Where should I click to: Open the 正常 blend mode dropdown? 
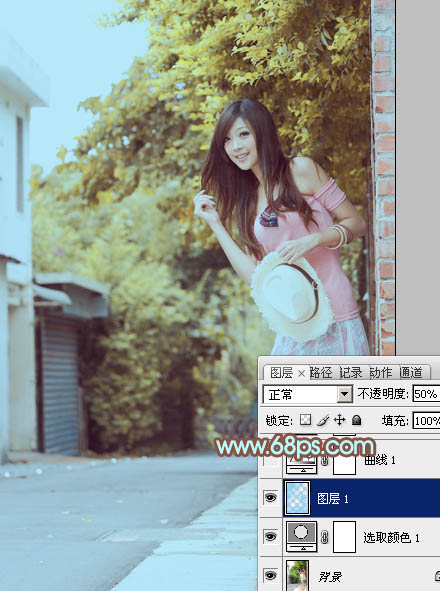(308, 395)
